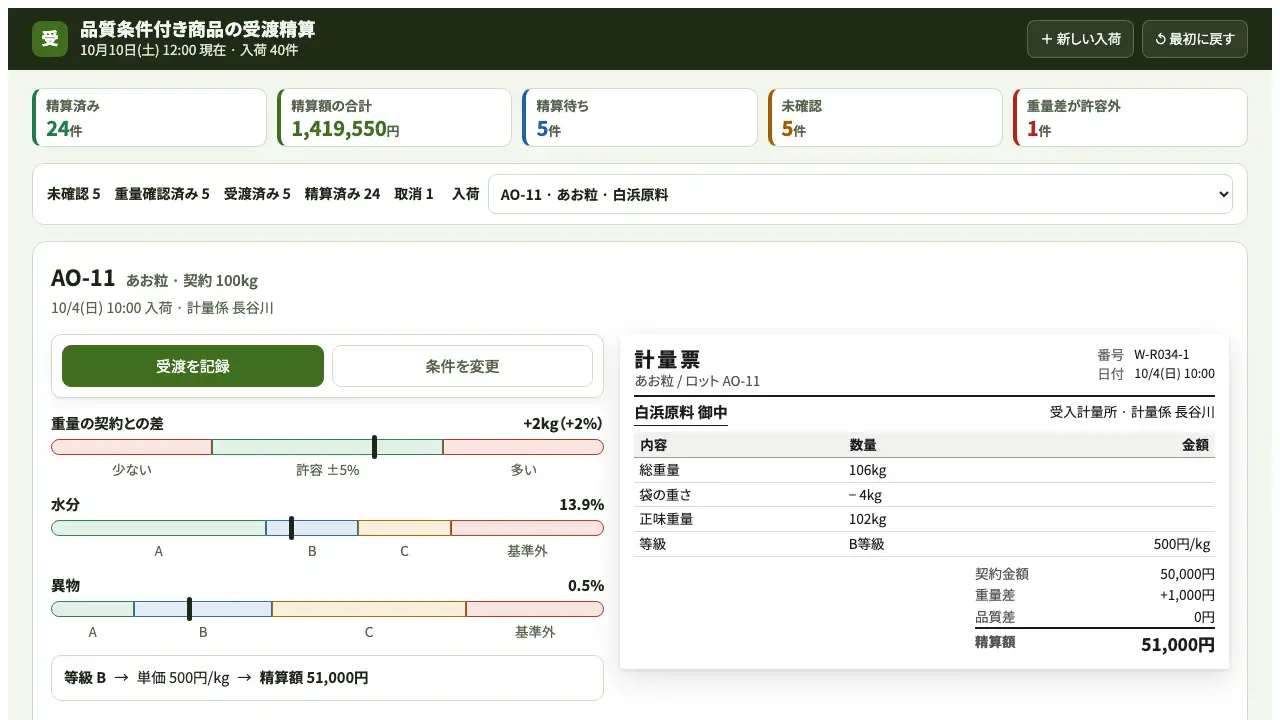Click the 品質差 0円 line

pyautogui.click(x=1095, y=617)
